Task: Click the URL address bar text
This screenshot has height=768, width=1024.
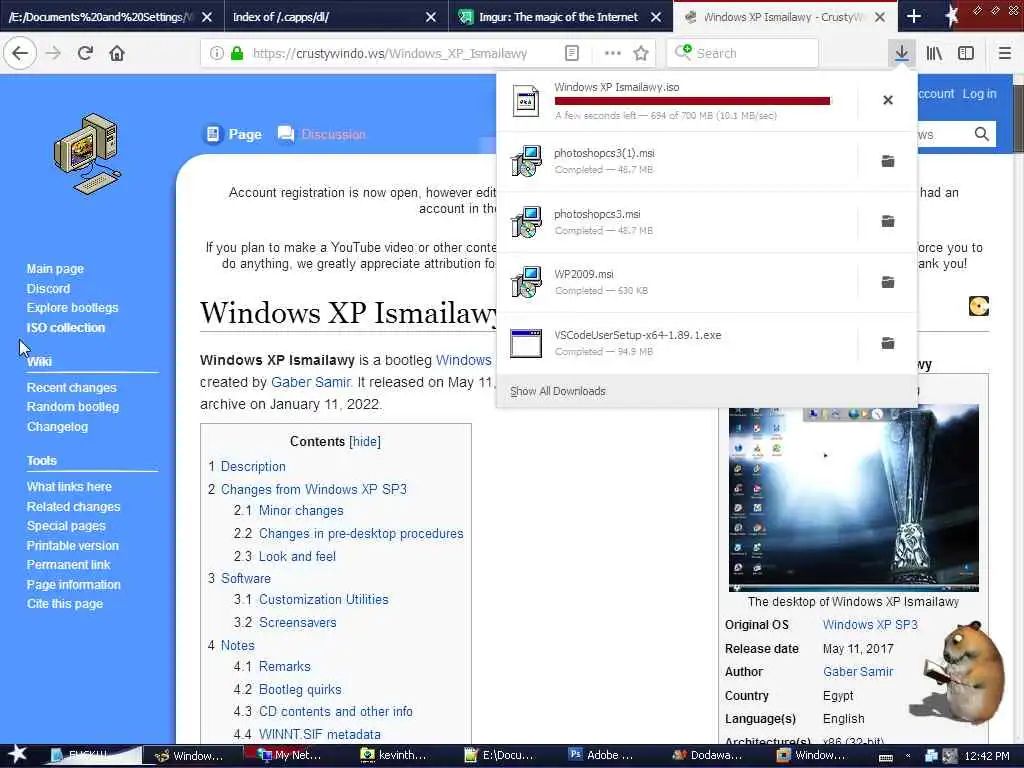Action: [x=390, y=54]
